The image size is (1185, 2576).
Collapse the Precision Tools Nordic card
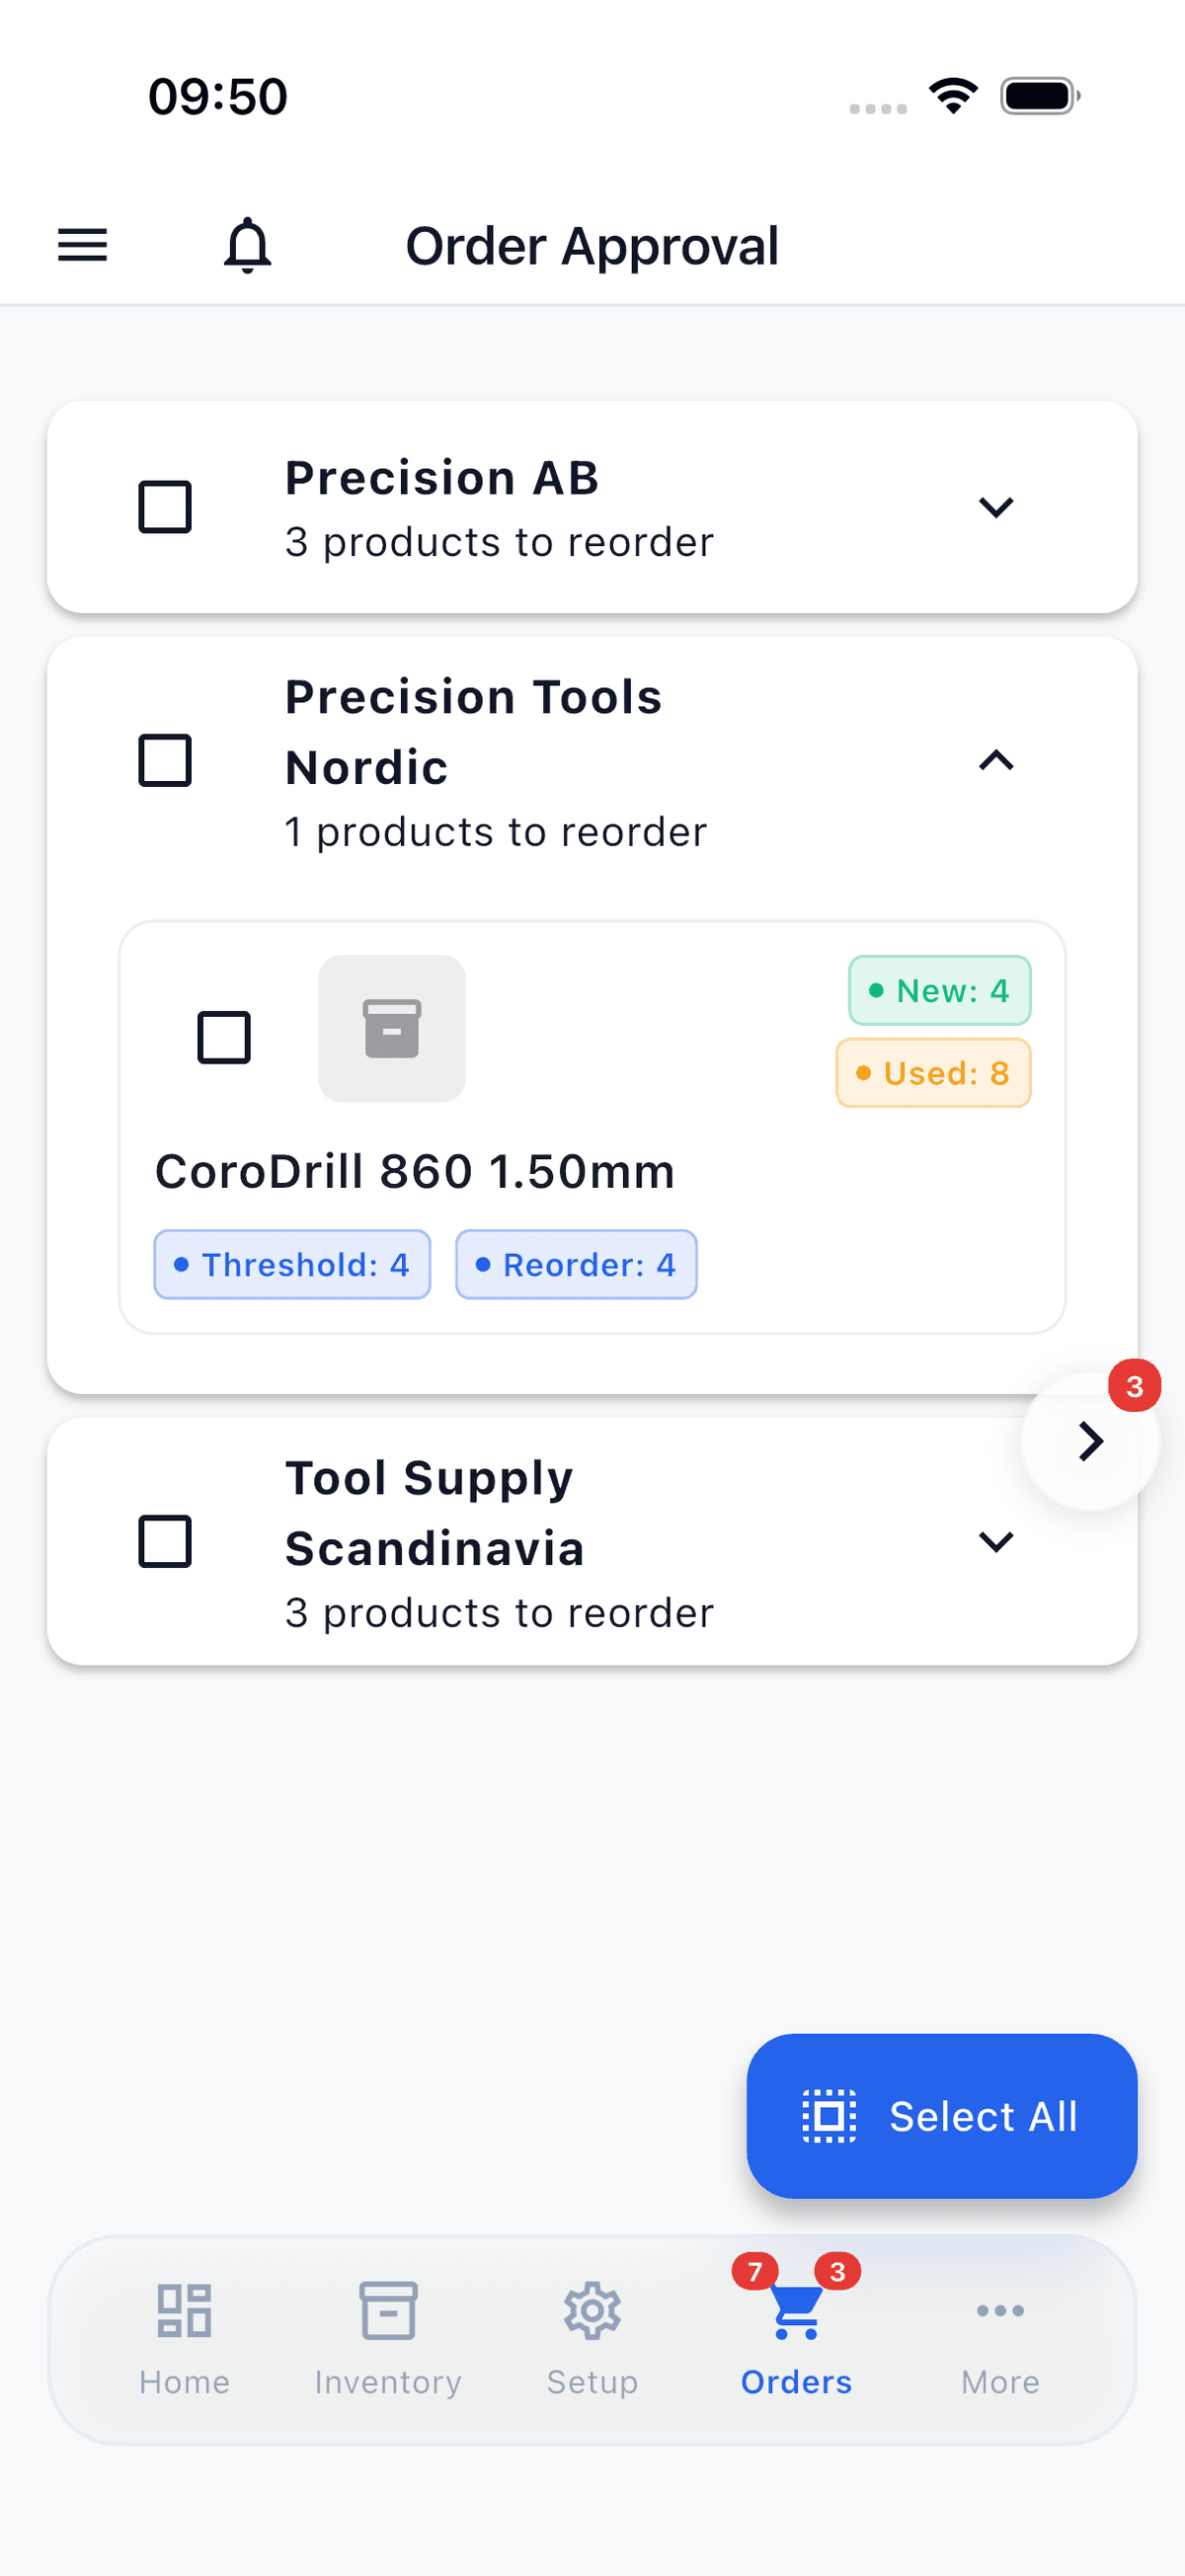click(996, 761)
